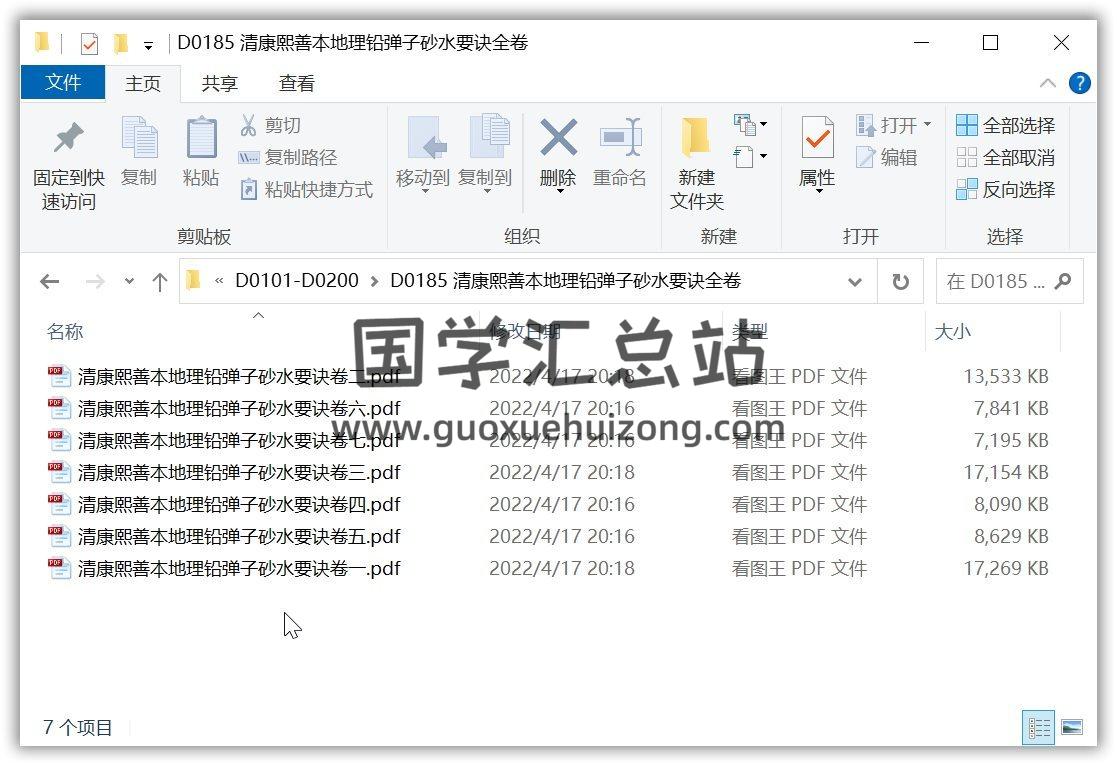The width and height of the screenshot is (1117, 766).
Task: Click the Edit (编辑) item
Action: [886, 157]
